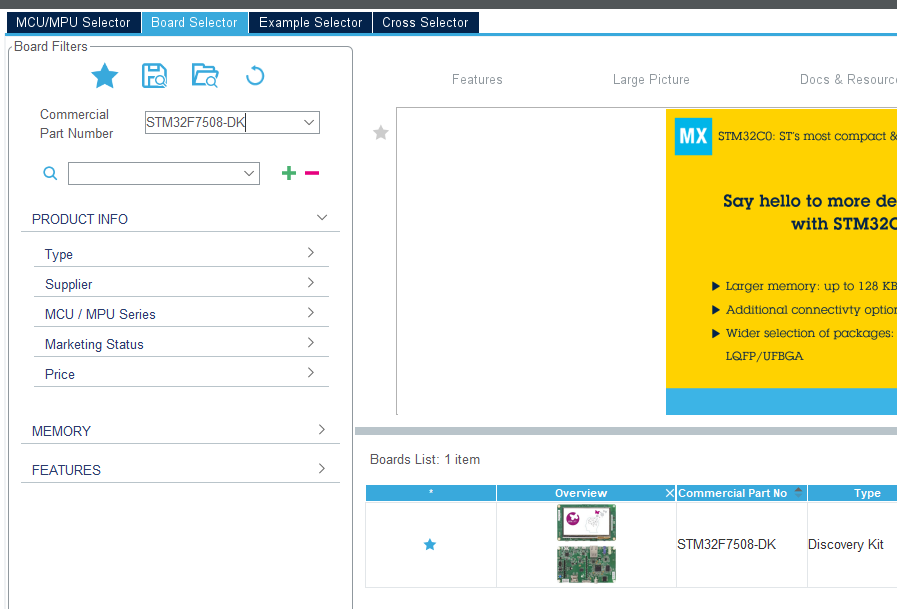Toggle the gray favorite star beside the preview

tap(381, 133)
